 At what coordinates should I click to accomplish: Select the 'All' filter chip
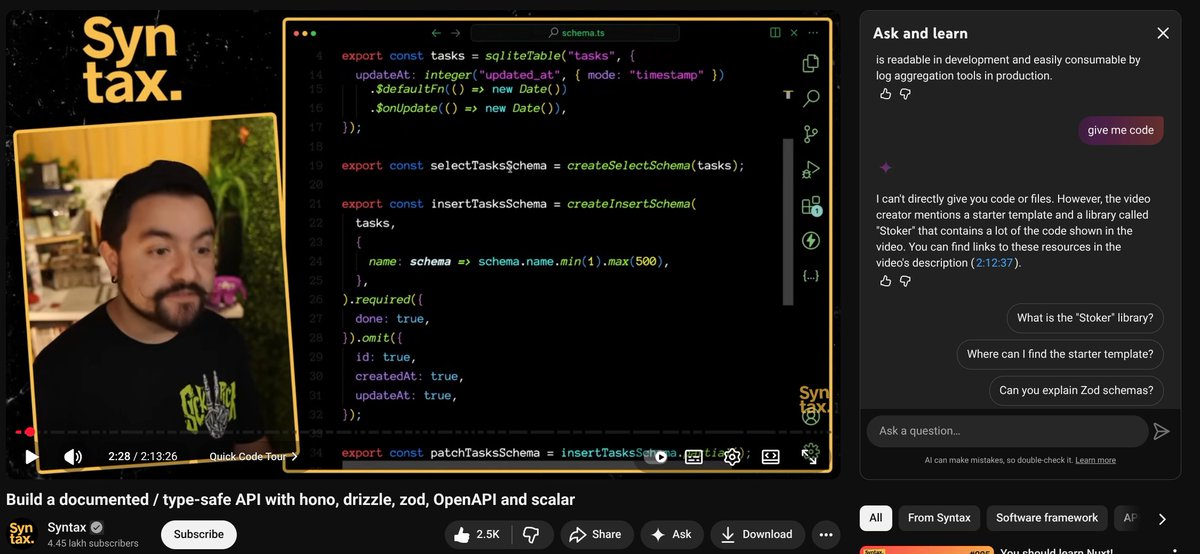(876, 518)
